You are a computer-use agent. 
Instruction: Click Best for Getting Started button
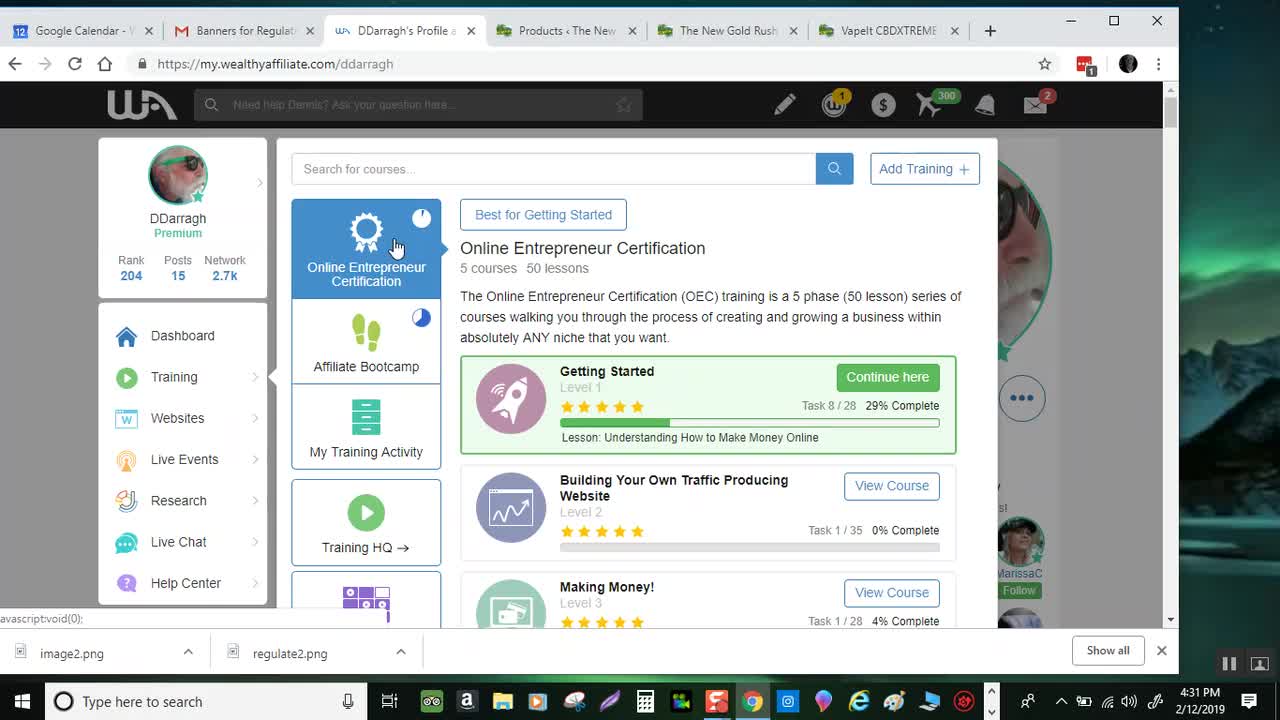click(543, 215)
